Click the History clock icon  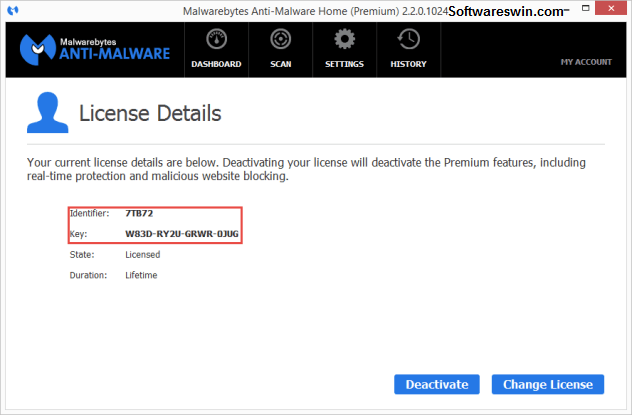tap(408, 39)
